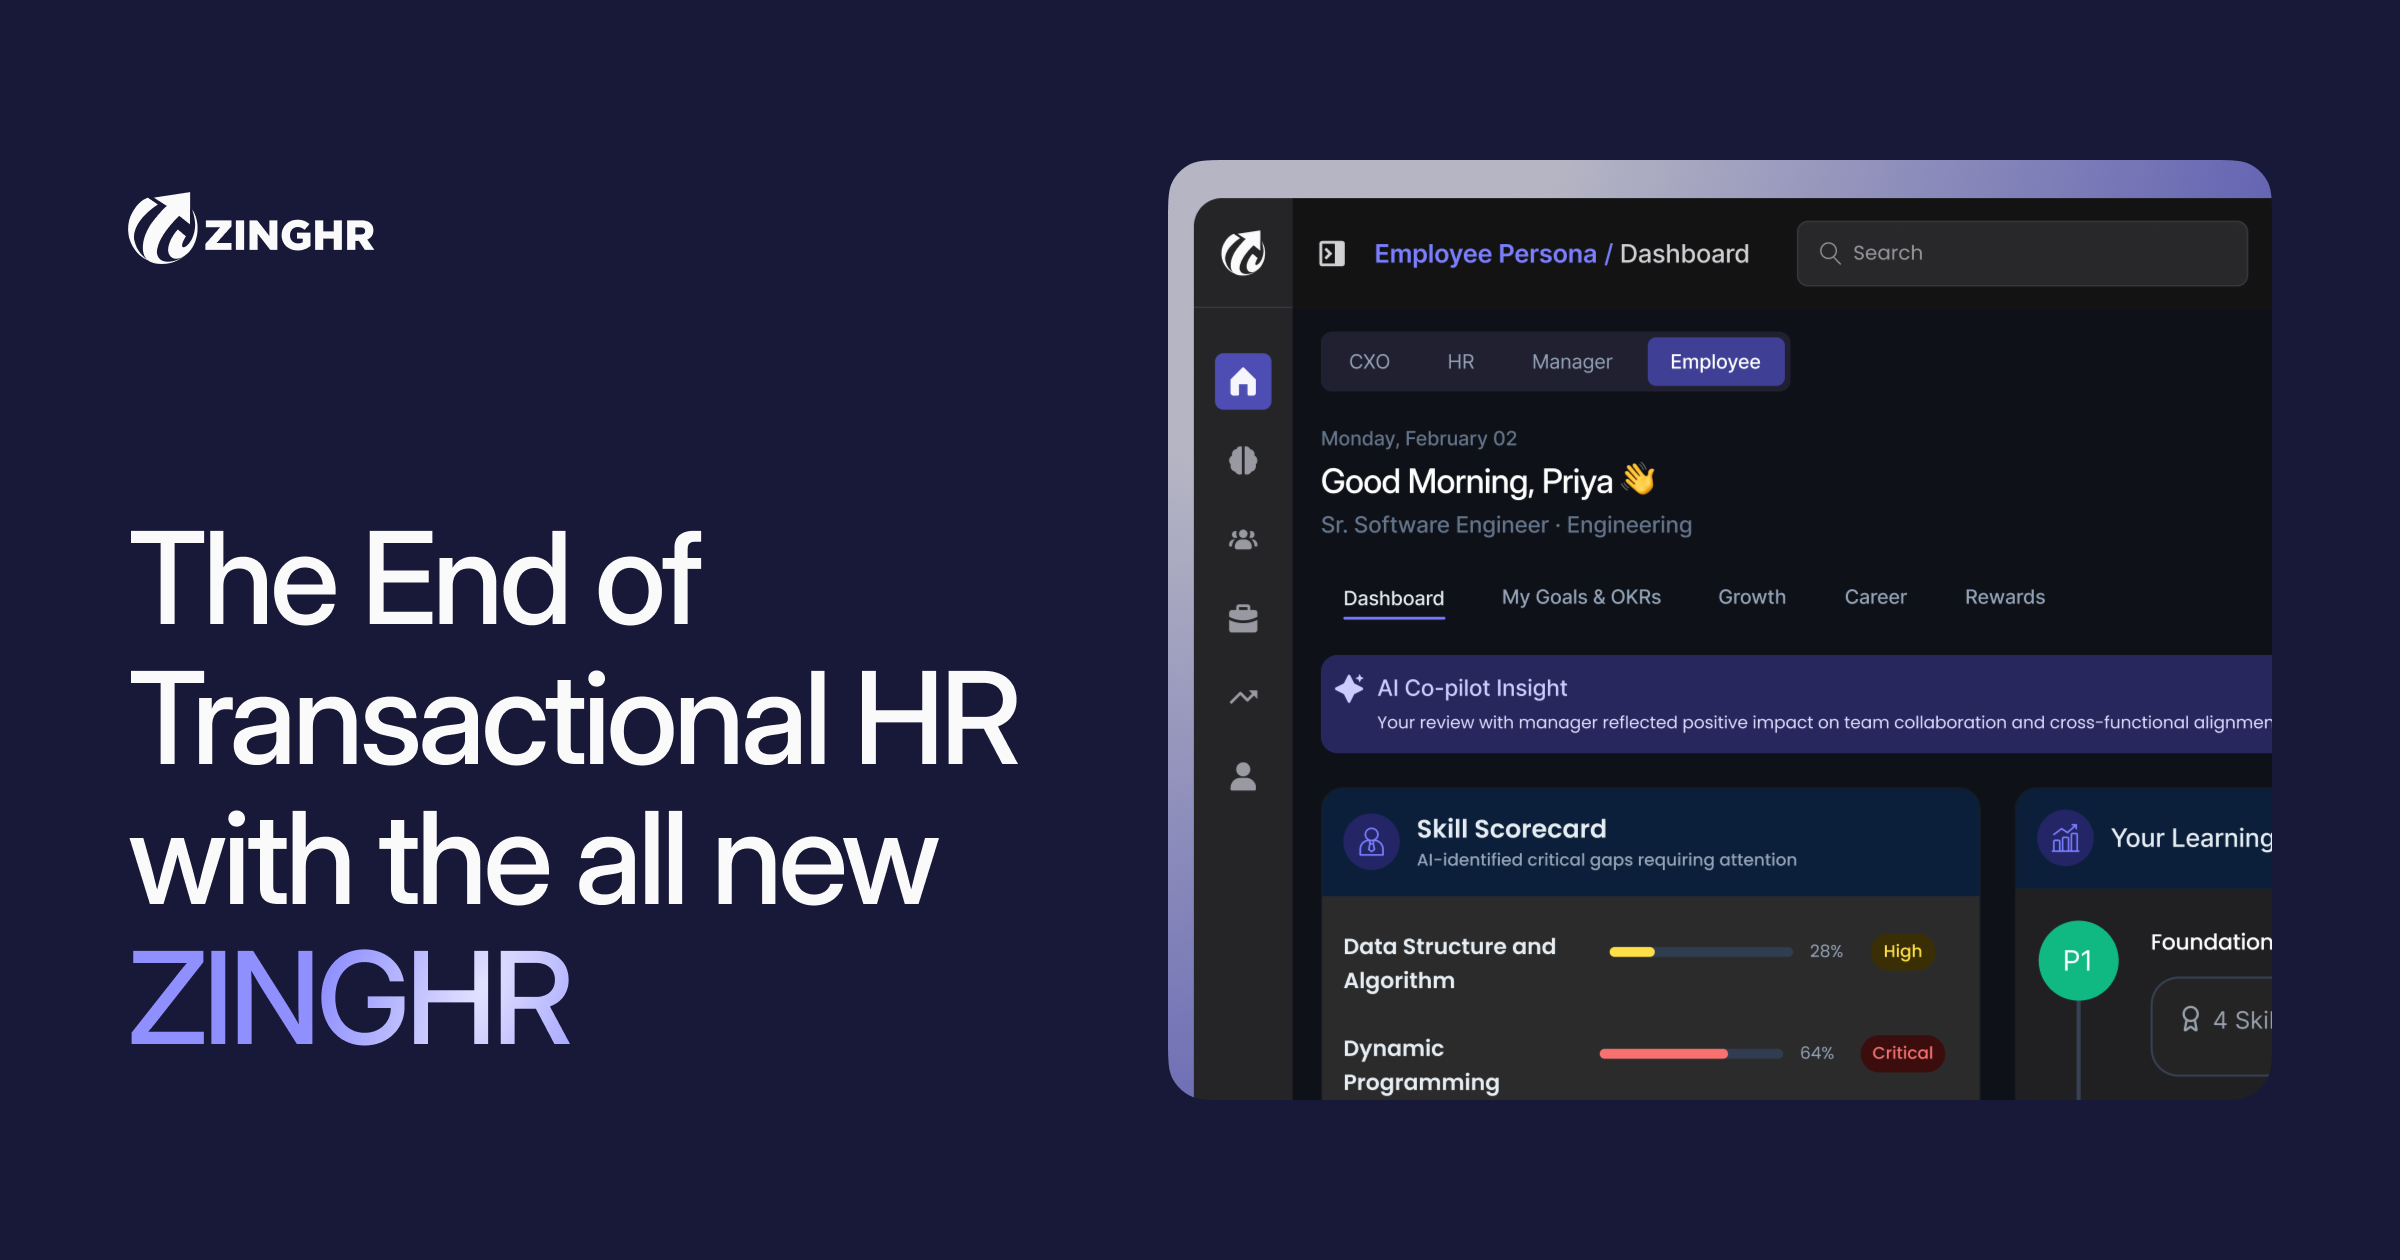
Task: Open the brain AI sidebar icon
Action: pyautogui.click(x=1243, y=460)
